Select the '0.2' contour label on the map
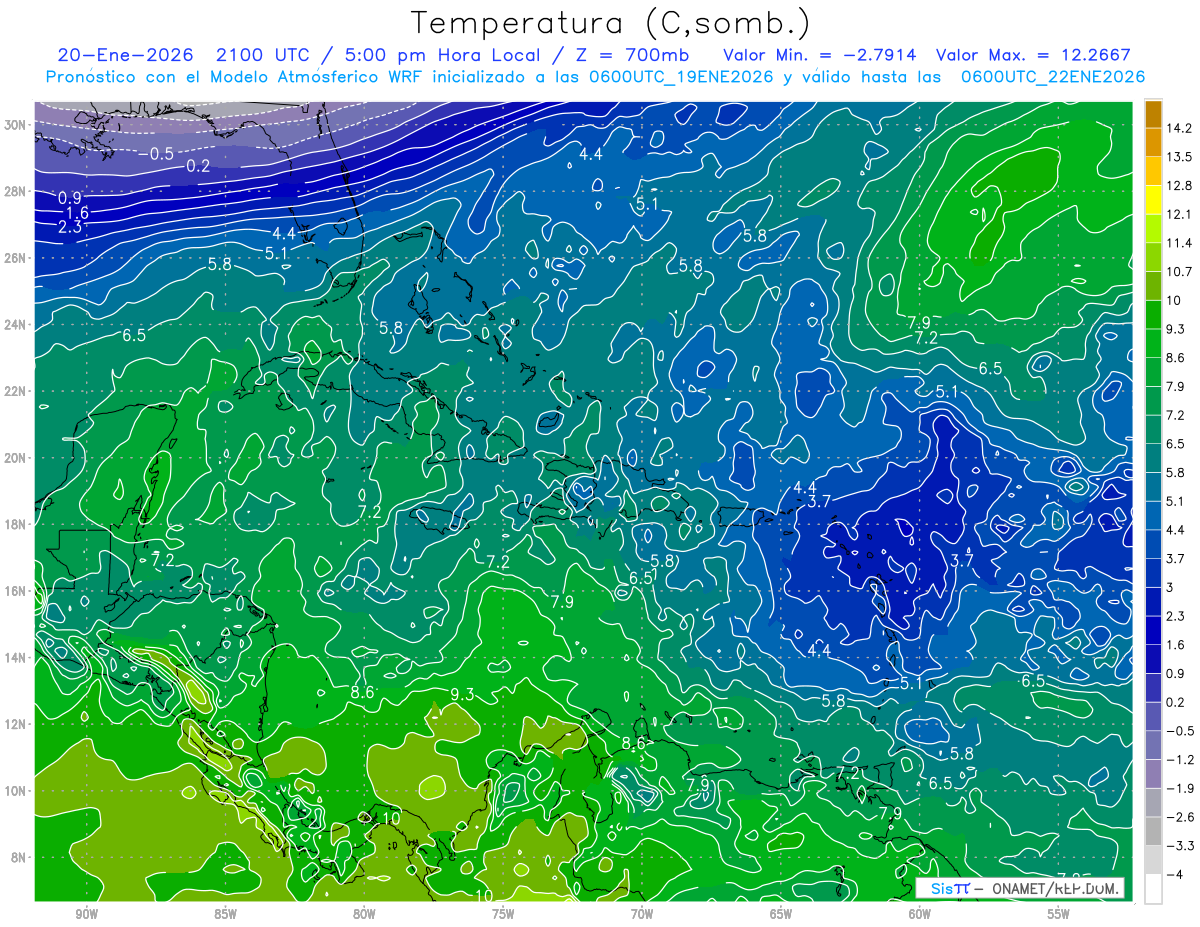Image resolution: width=1200 pixels, height=927 pixels. [x=198, y=166]
